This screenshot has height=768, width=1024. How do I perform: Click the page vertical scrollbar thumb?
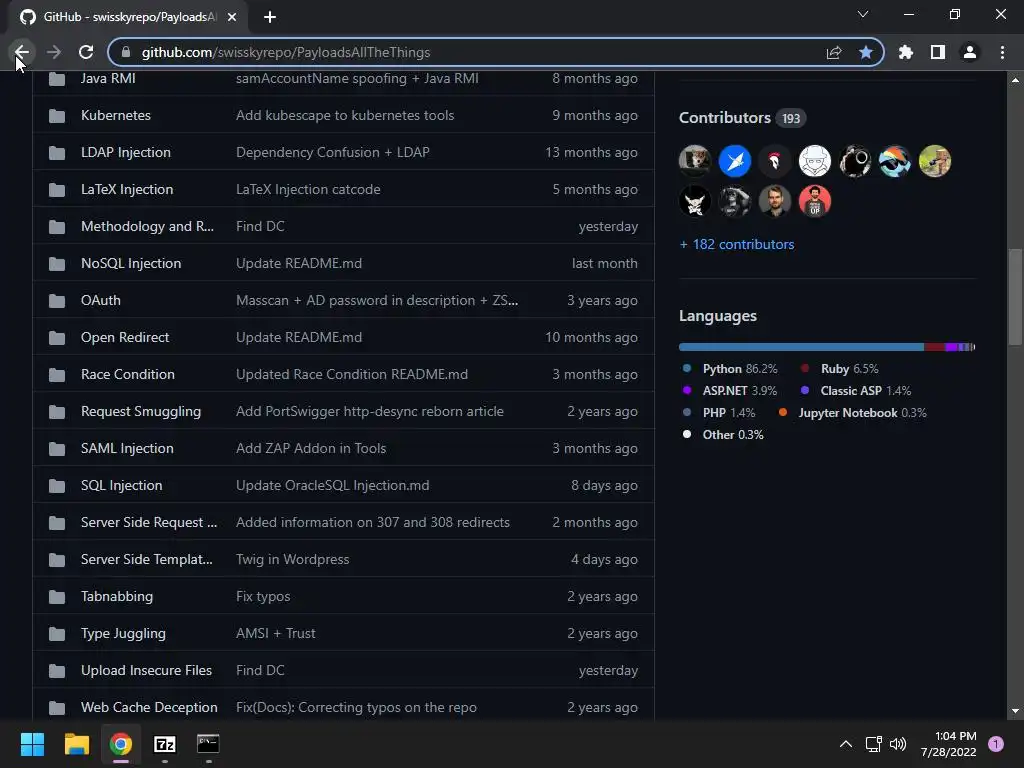1015,297
